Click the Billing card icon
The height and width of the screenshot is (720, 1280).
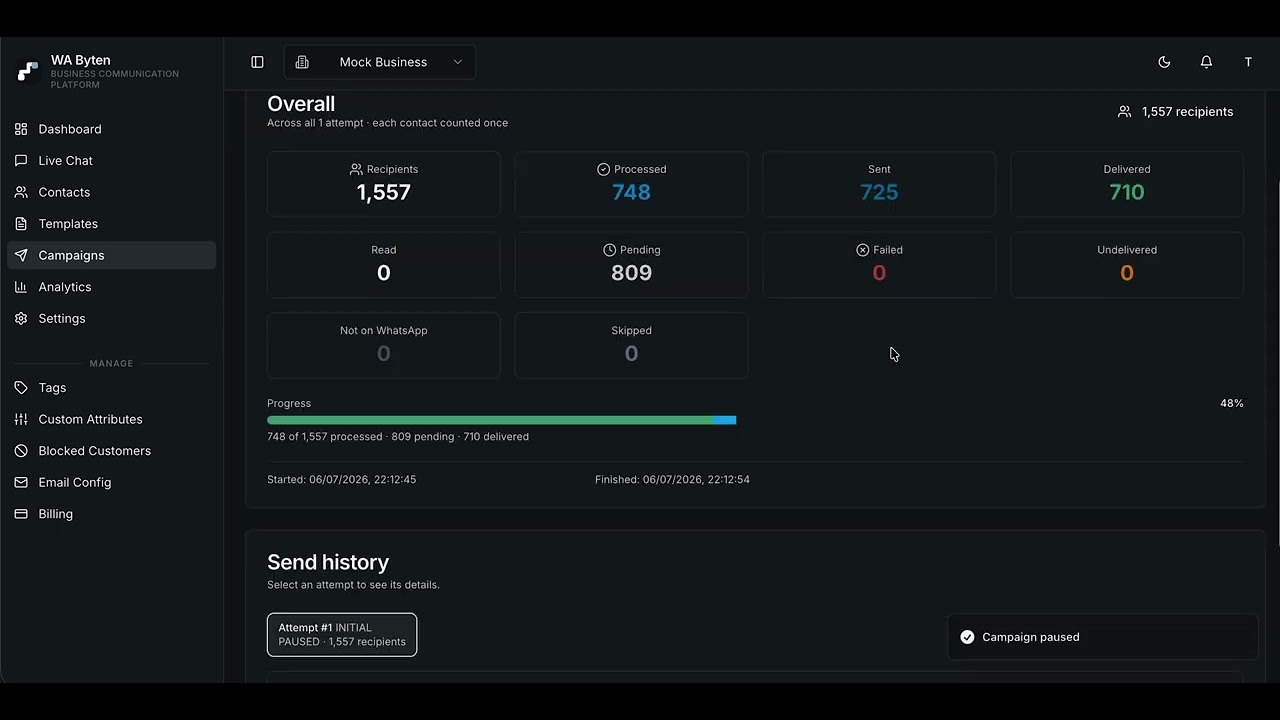click(21, 514)
